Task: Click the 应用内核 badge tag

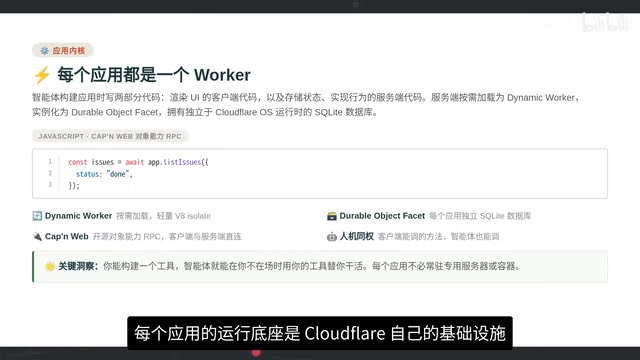Action: coord(63,51)
